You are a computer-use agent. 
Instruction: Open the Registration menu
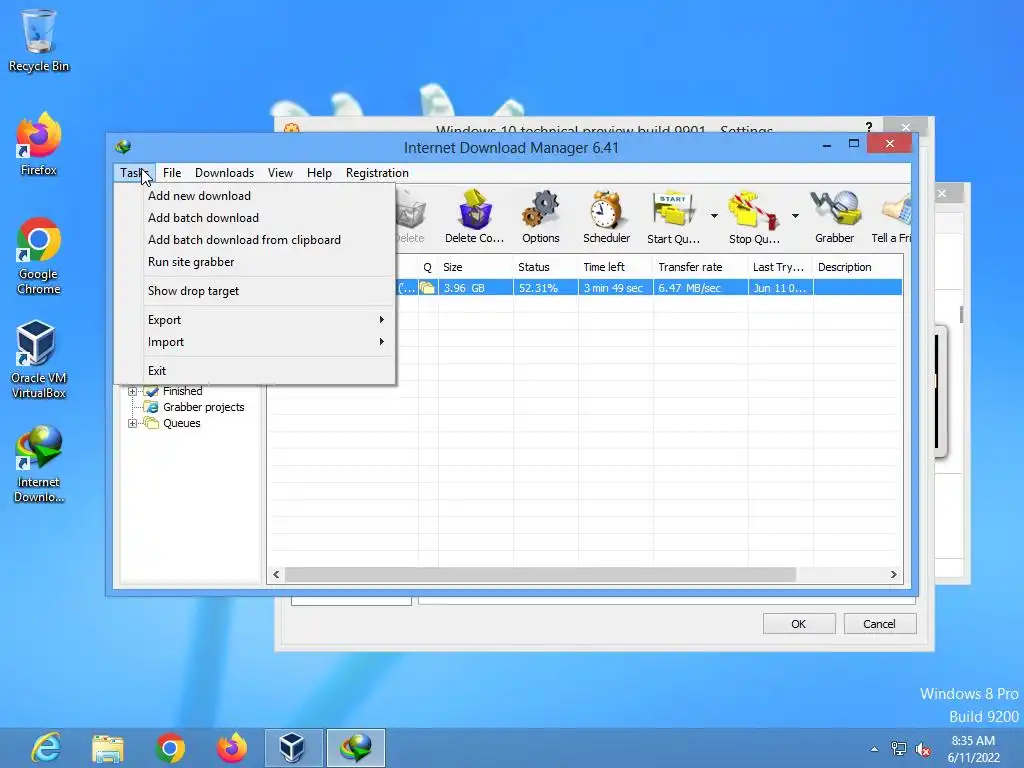[377, 173]
